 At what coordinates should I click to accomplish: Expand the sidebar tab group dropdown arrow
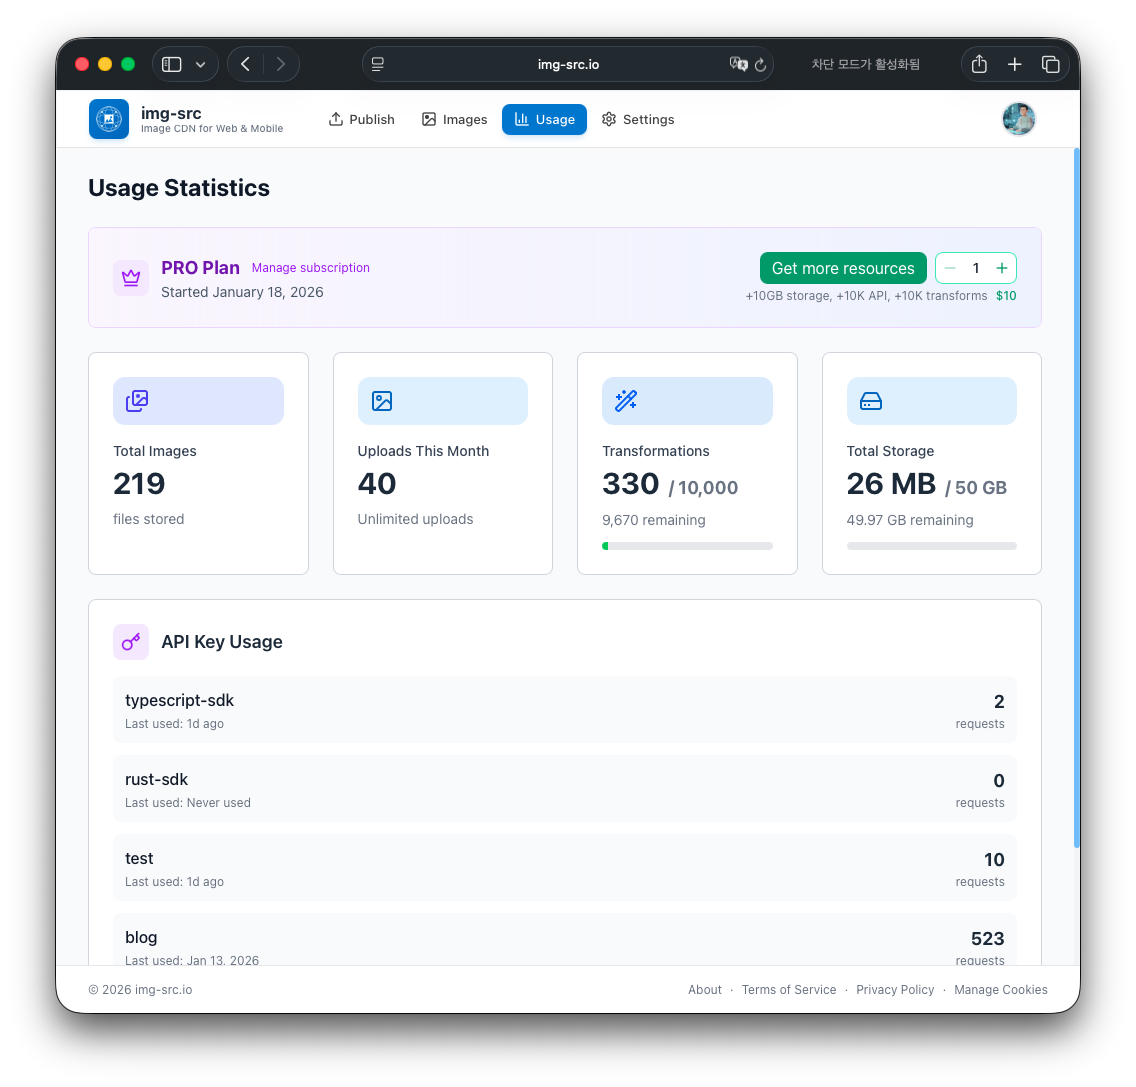(x=201, y=64)
